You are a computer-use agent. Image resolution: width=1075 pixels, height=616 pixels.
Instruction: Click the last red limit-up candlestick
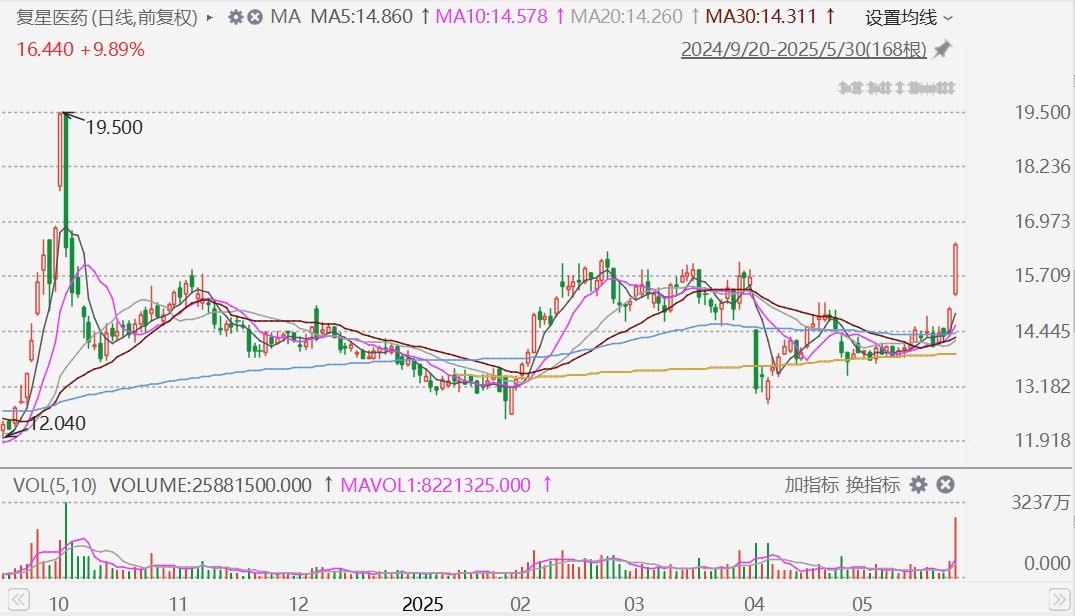click(956, 269)
